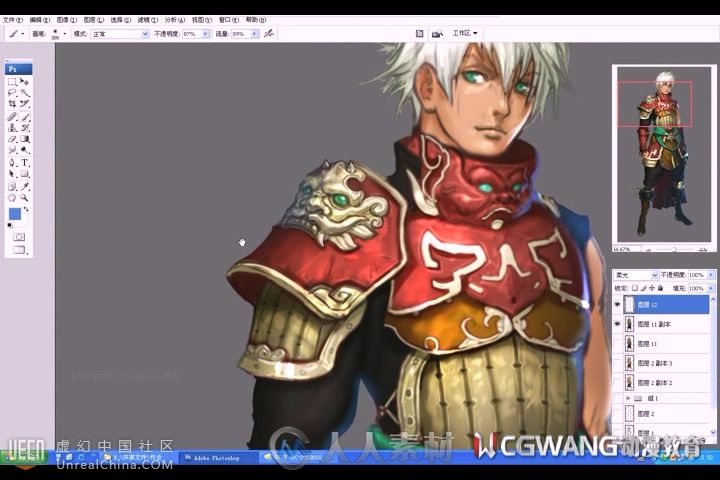Toggle lock all padlock icon
720x480 pixels.
(660, 288)
